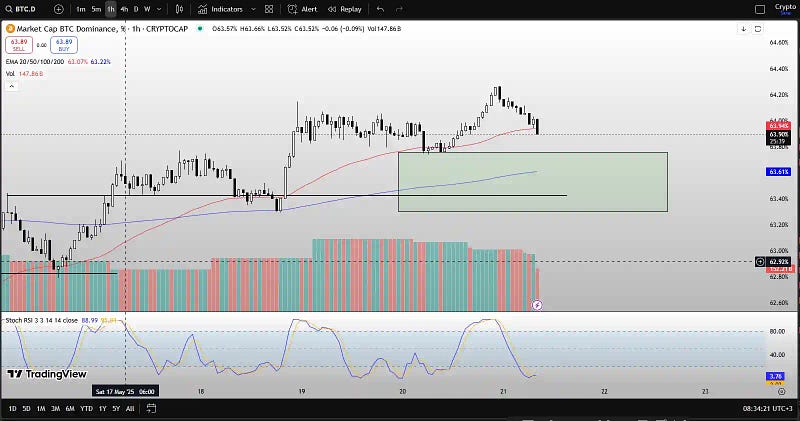The height and width of the screenshot is (421, 800).
Task: Set the date range to 6M
Action: [x=70, y=408]
